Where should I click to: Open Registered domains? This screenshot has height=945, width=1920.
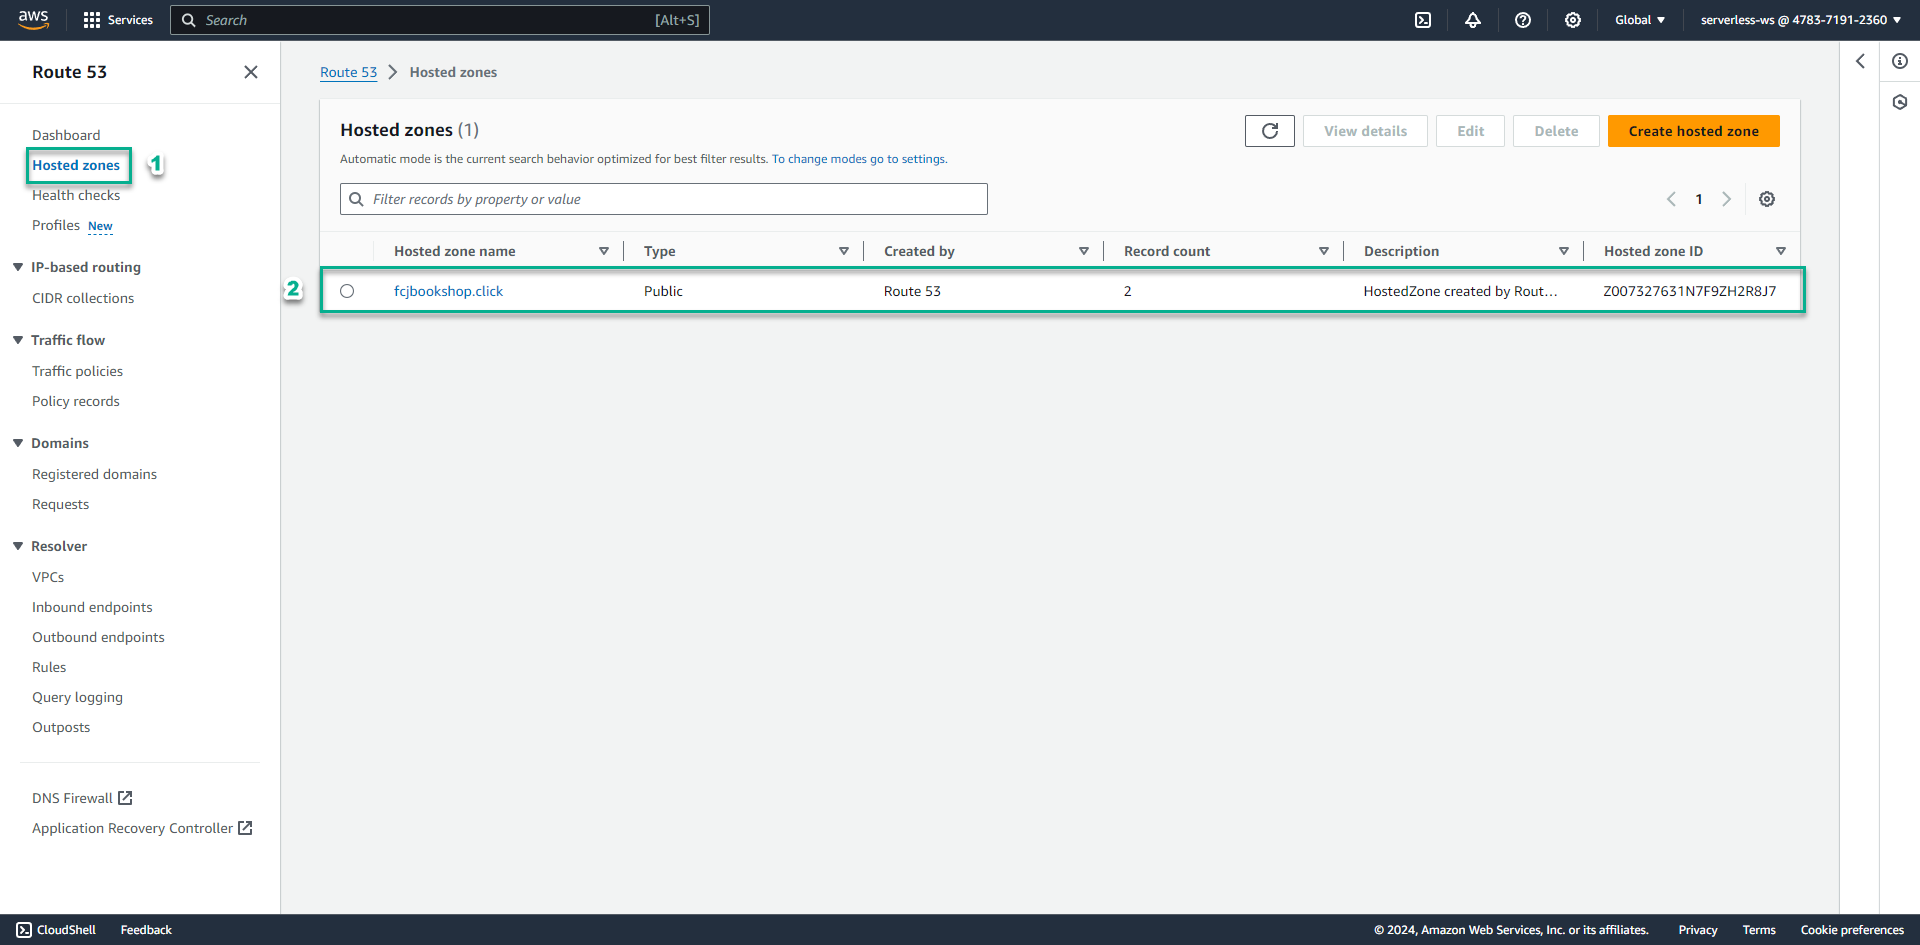coord(94,474)
